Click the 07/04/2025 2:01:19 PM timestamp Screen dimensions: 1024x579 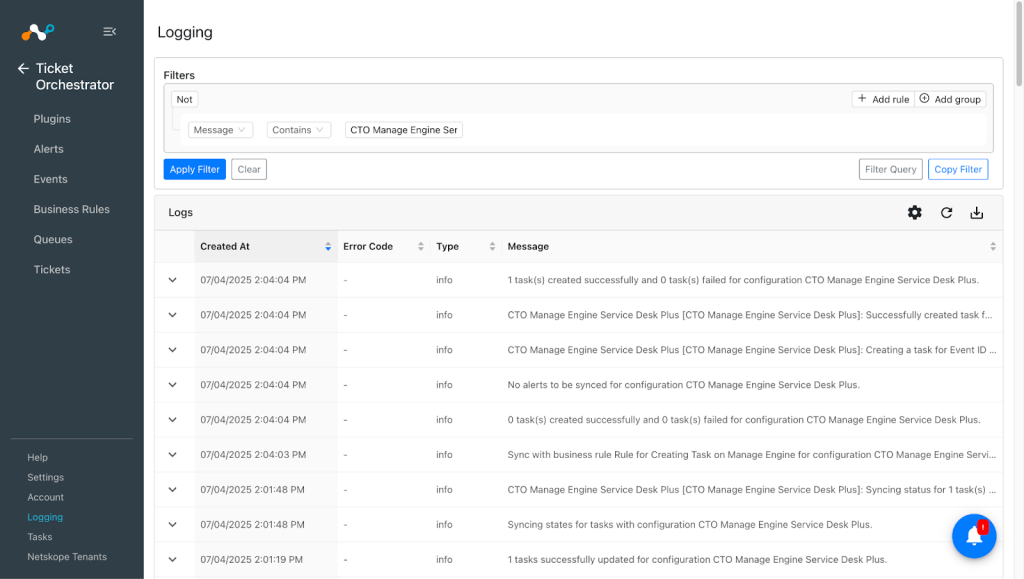251,559
